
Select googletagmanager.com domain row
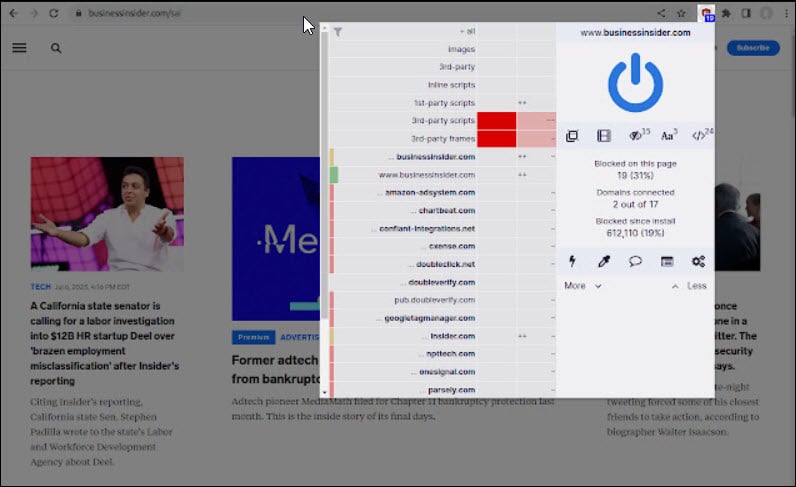[442, 318]
